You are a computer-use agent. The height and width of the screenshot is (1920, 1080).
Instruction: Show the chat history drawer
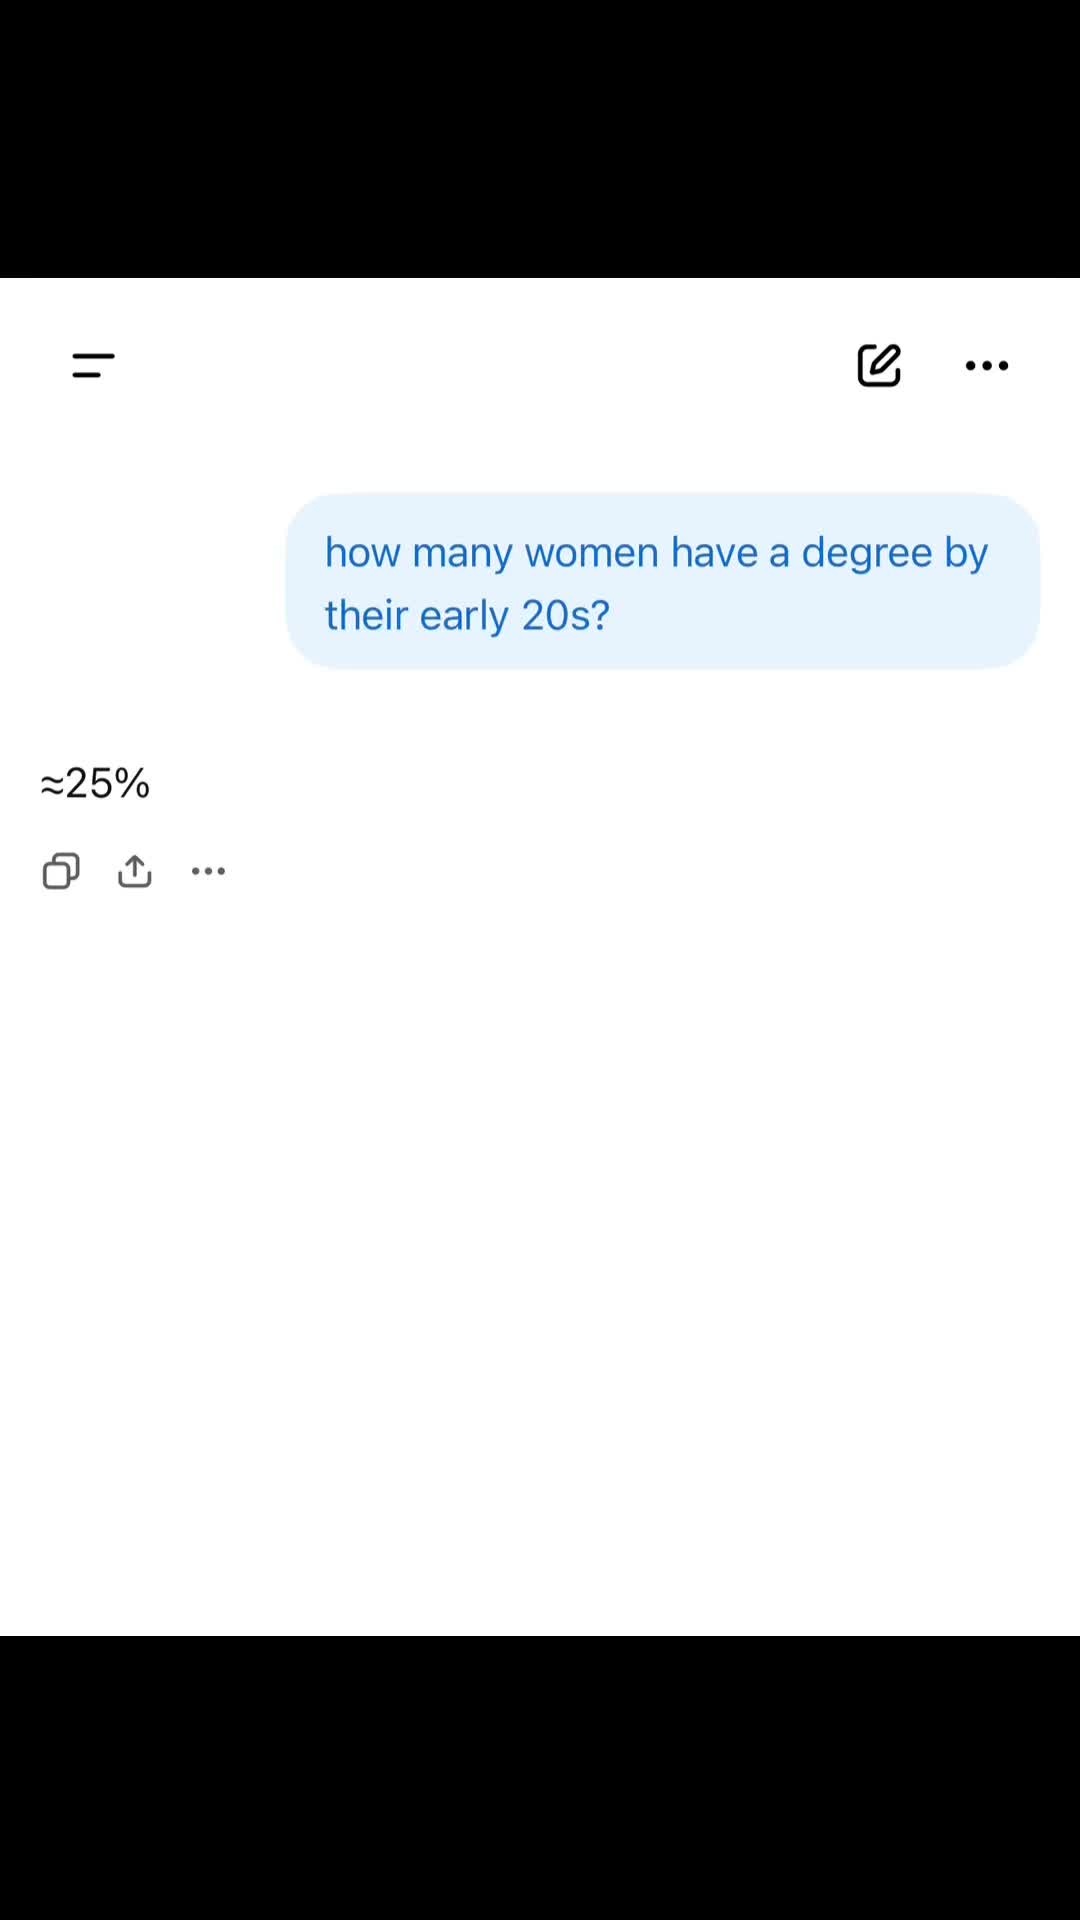tap(93, 365)
